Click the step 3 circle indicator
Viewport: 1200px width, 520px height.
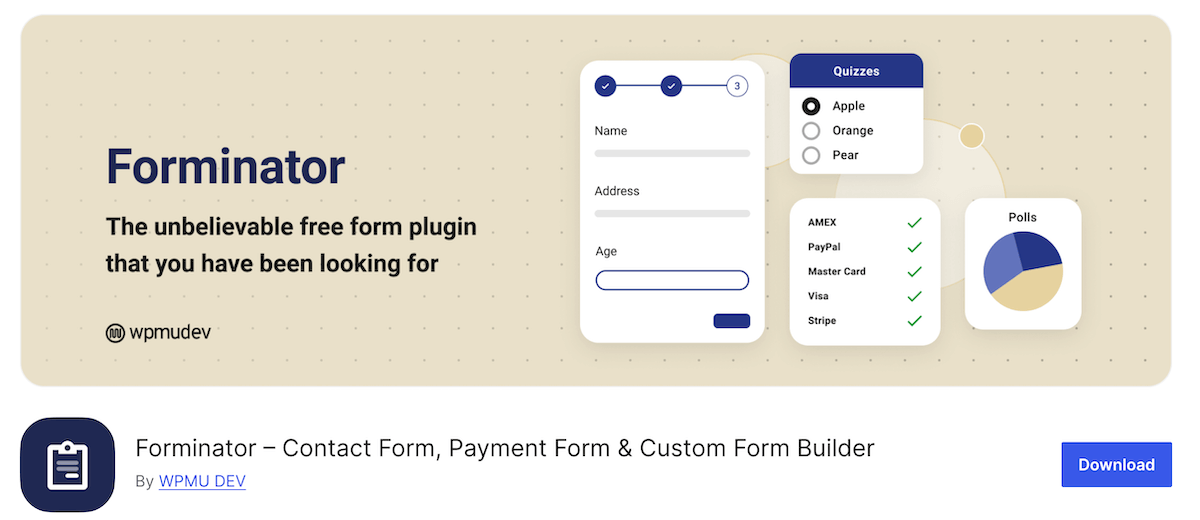737,86
